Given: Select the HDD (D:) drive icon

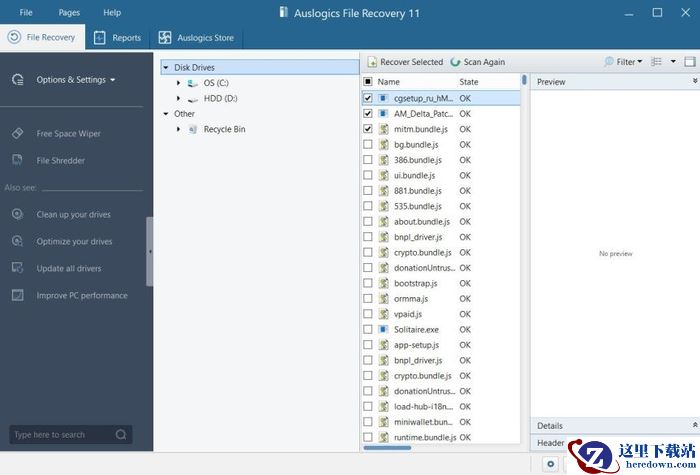Looking at the screenshot, I should (192, 99).
